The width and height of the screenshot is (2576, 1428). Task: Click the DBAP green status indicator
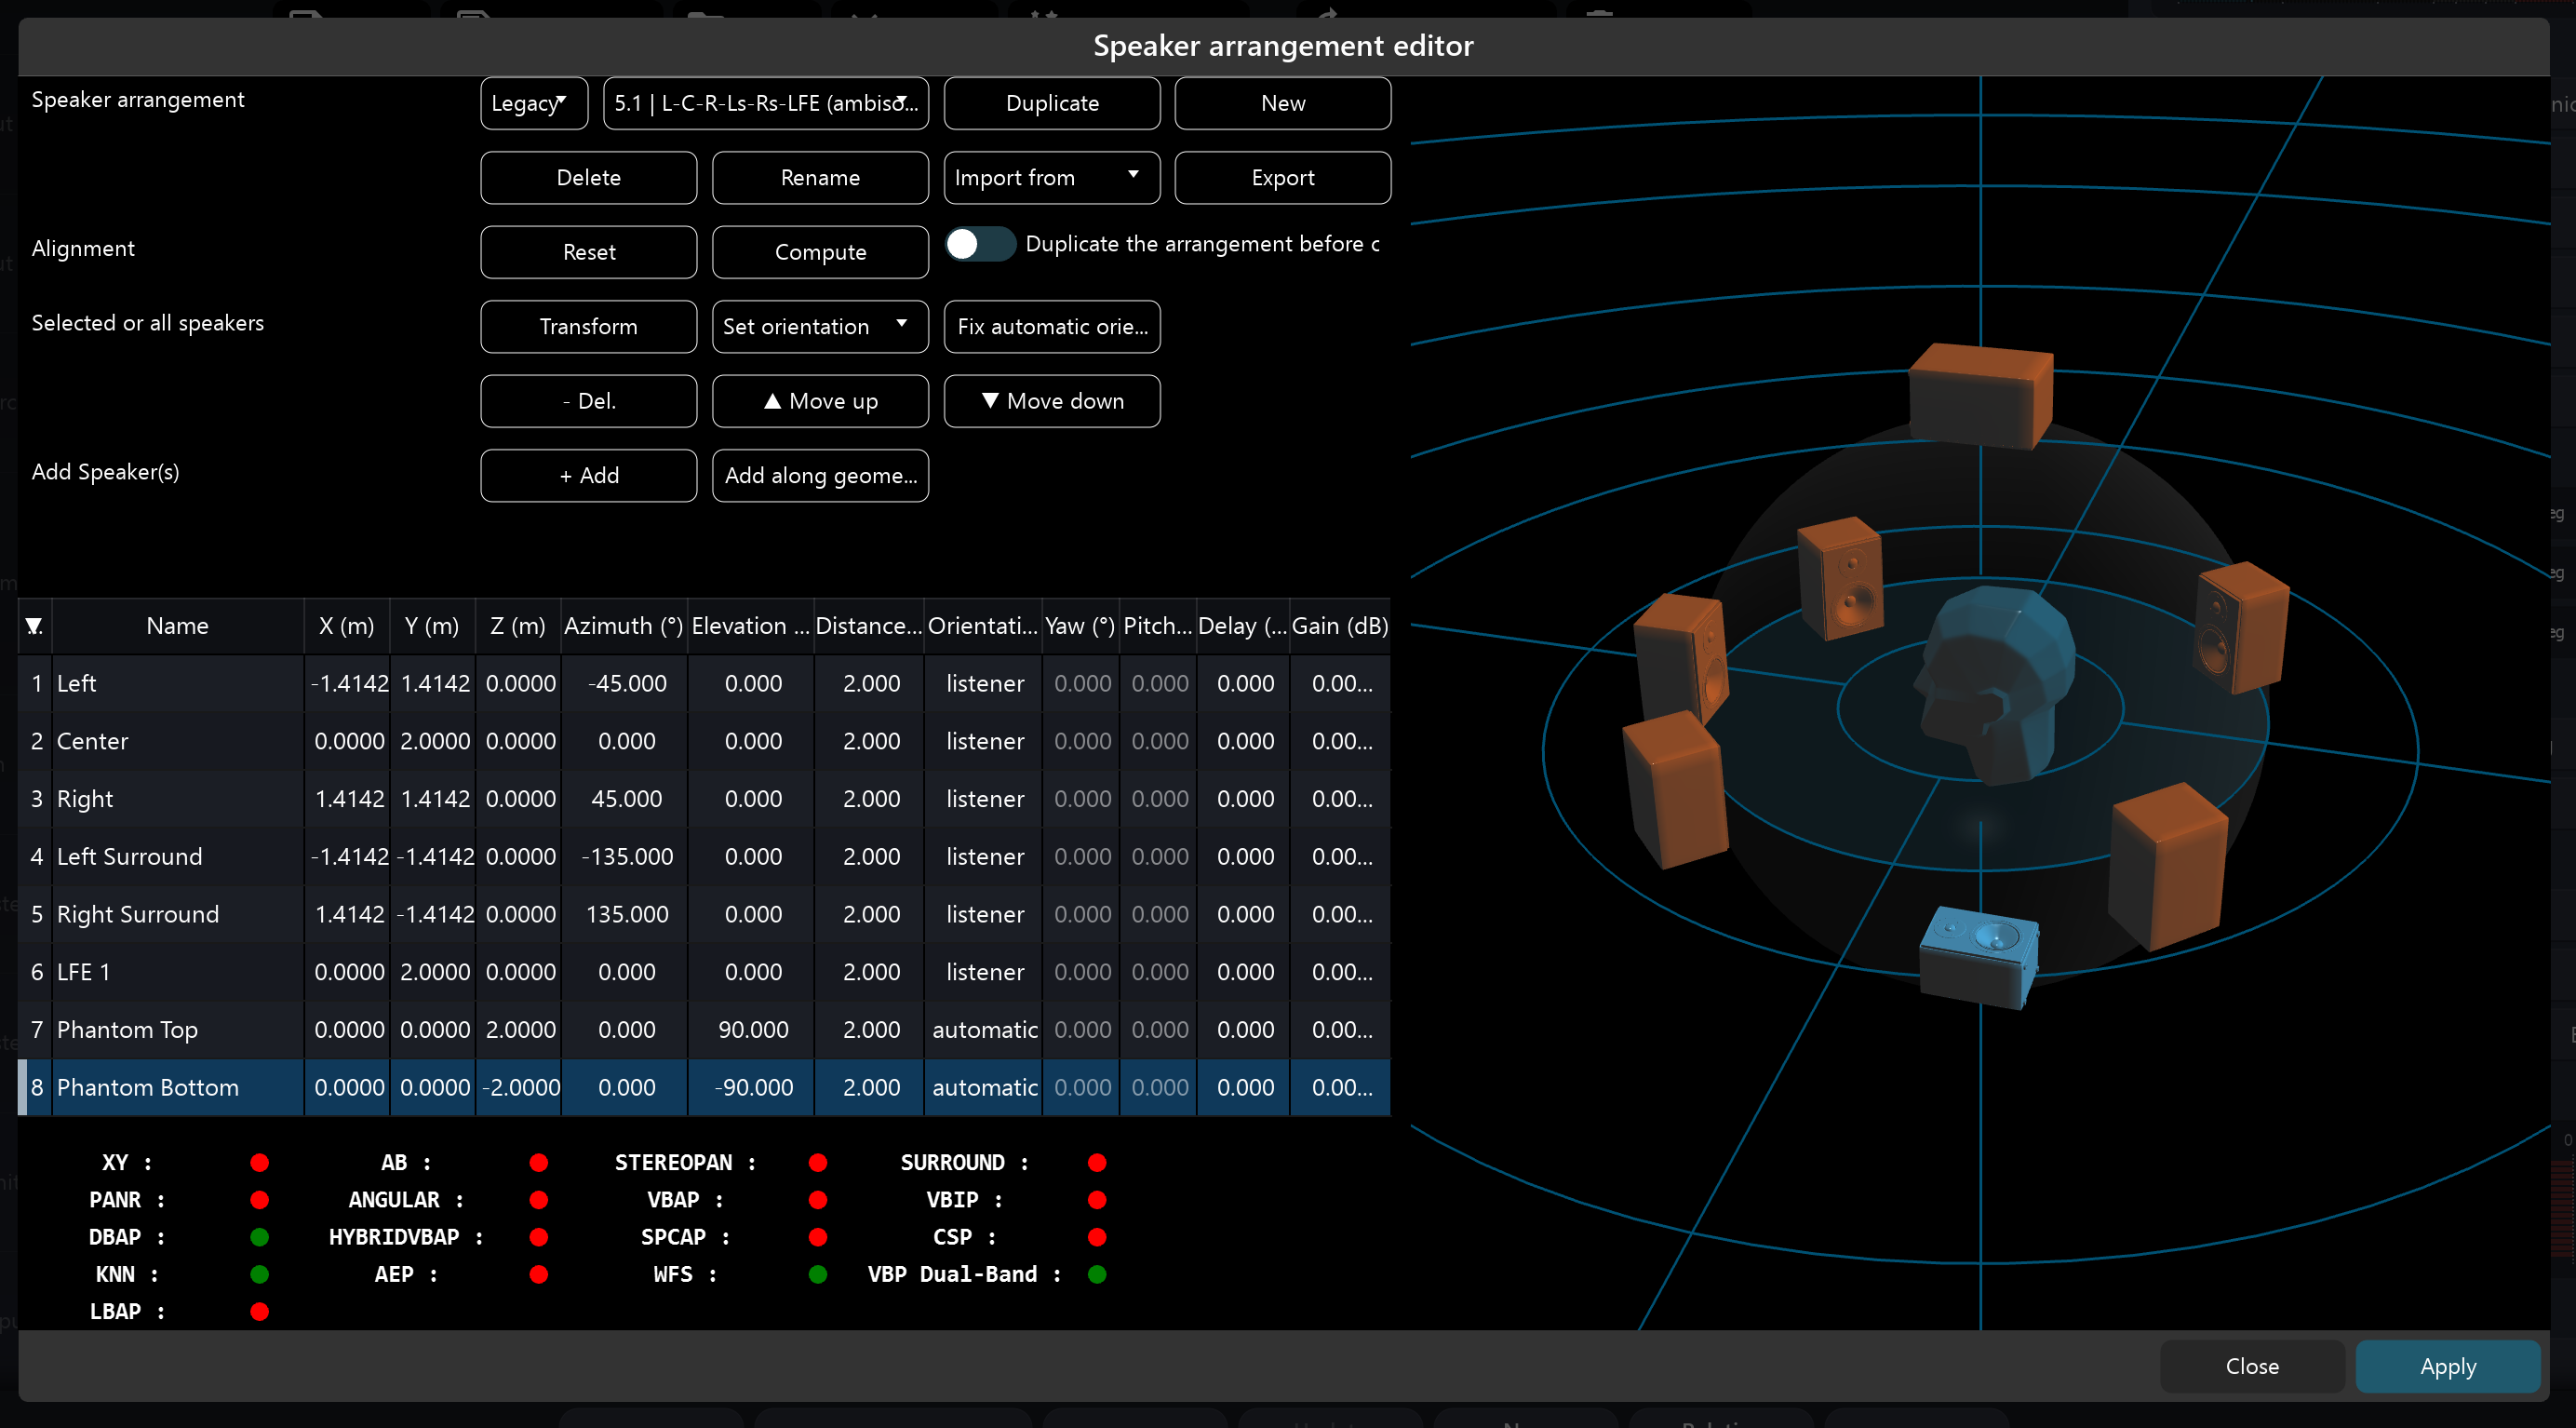pos(260,1237)
